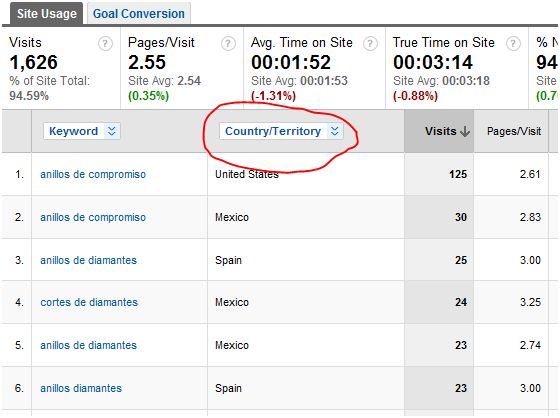Click the True Time on Site metric value
This screenshot has height=418, width=560.
pyautogui.click(x=433, y=63)
